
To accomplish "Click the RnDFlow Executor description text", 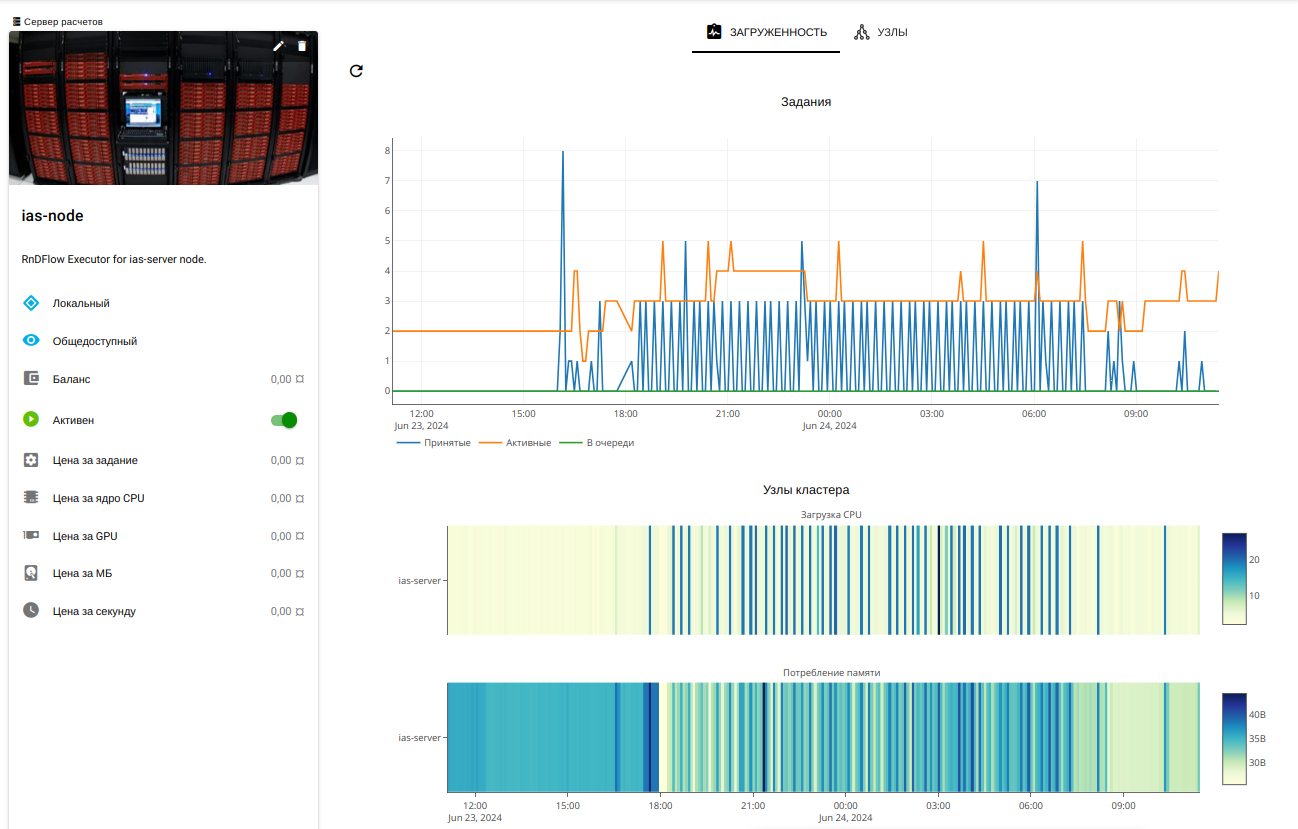I will coord(114,259).
